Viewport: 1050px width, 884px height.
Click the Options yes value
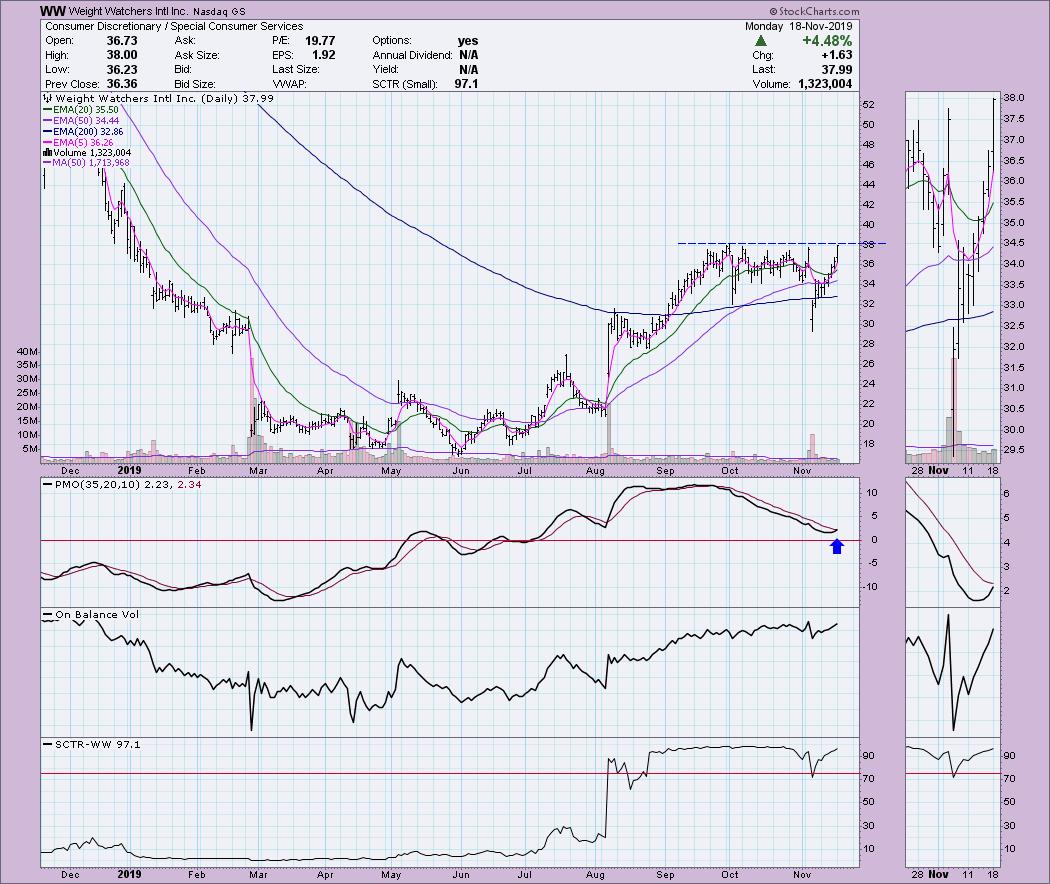point(468,41)
